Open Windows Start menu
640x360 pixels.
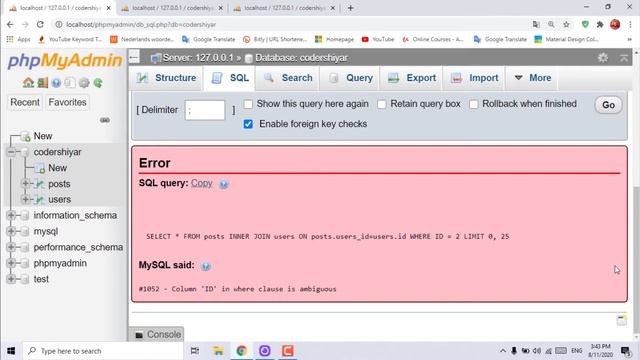pyautogui.click(x=11, y=351)
